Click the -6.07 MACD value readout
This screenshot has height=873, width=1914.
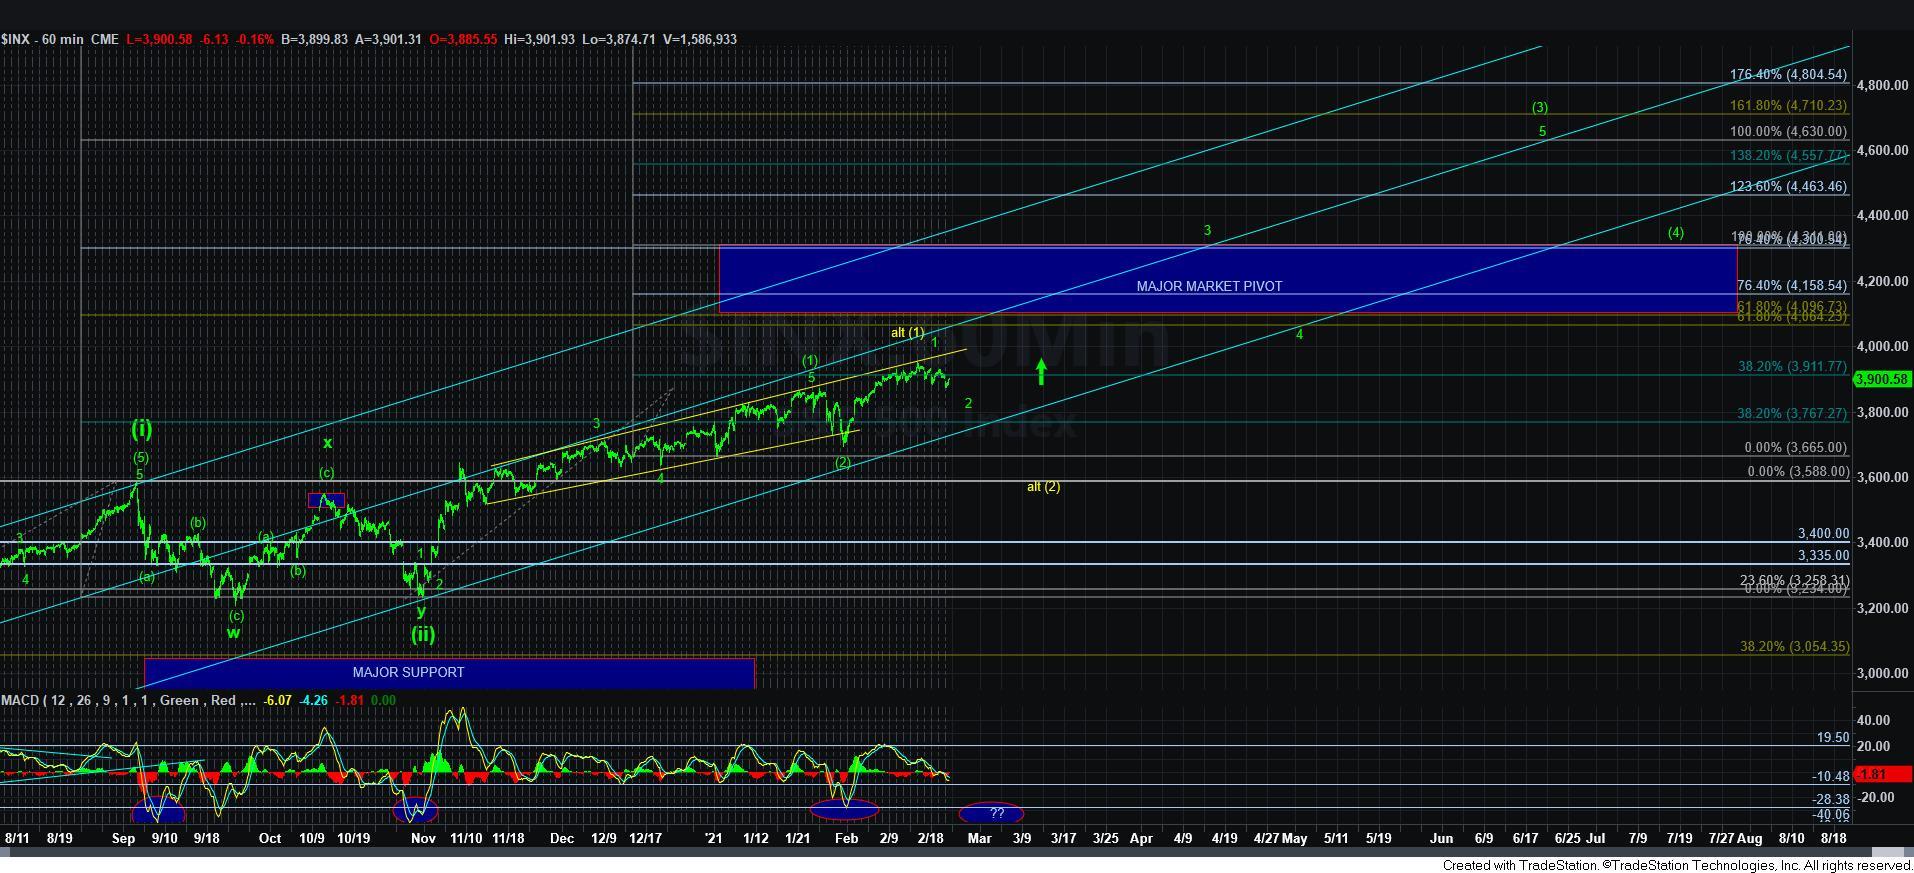[x=277, y=700]
